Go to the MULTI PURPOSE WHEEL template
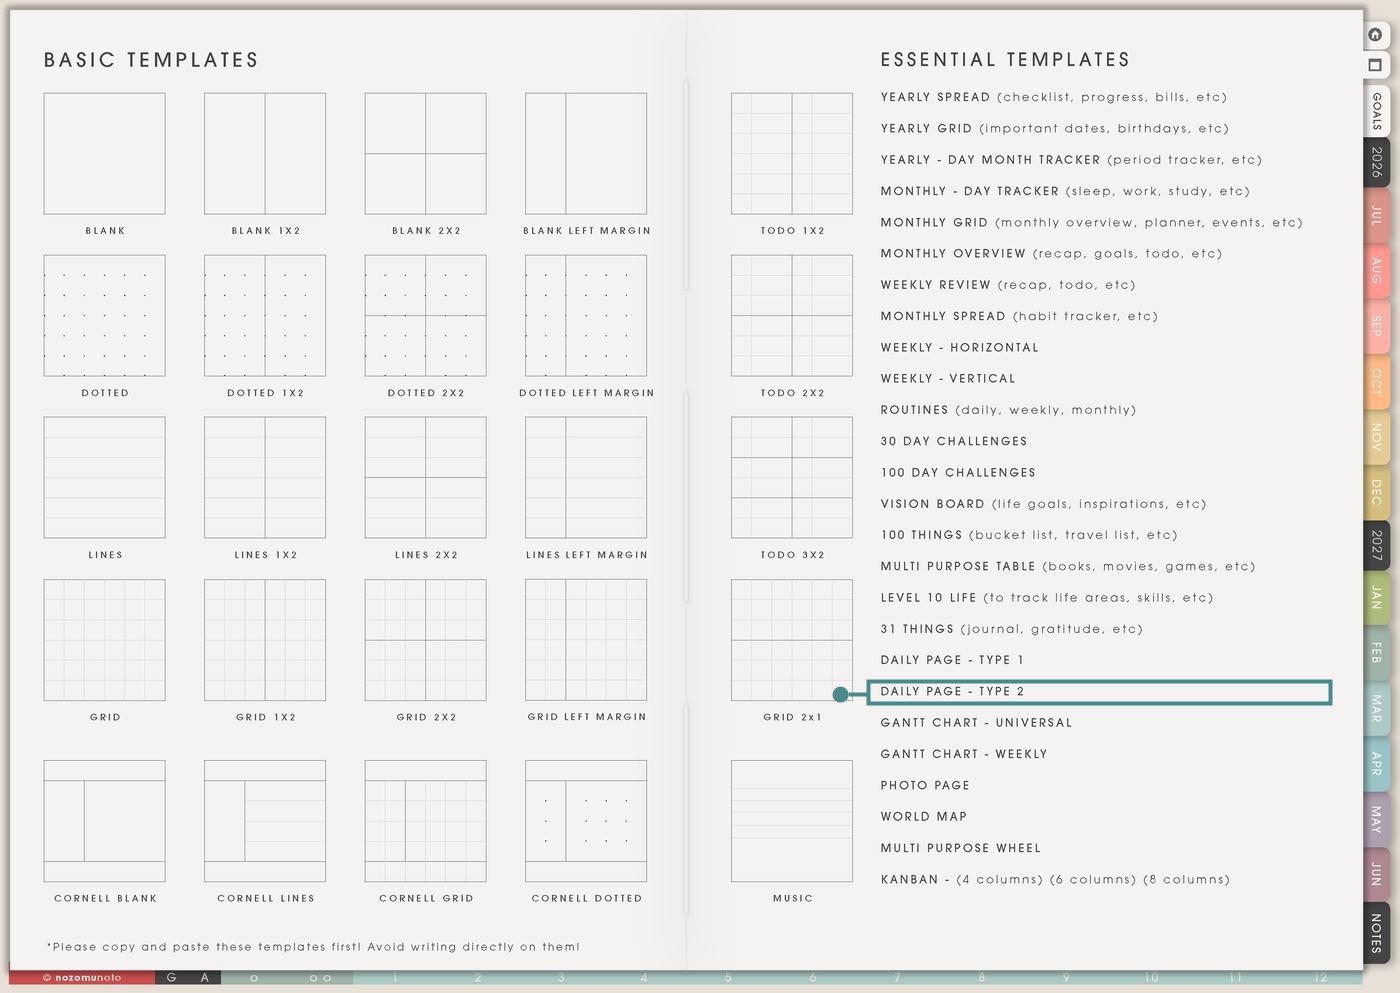The image size is (1400, 993). (961, 848)
